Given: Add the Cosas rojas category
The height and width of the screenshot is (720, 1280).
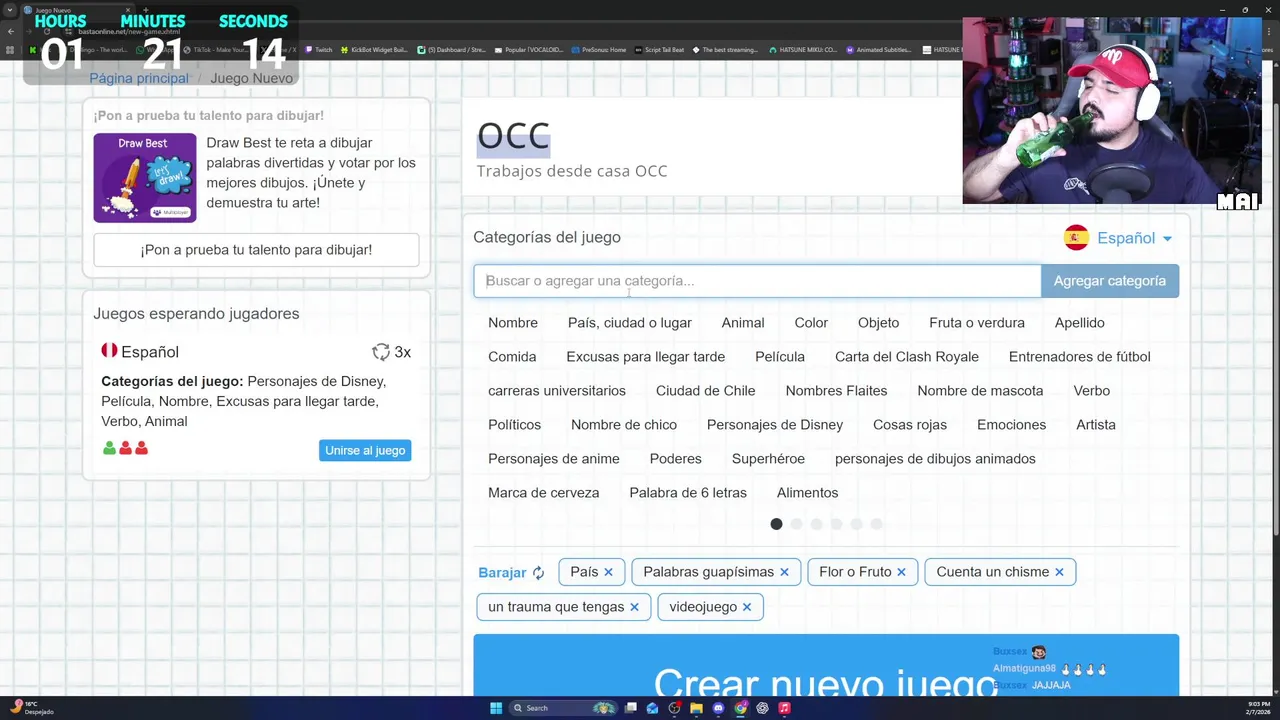Looking at the screenshot, I should pos(910,425).
